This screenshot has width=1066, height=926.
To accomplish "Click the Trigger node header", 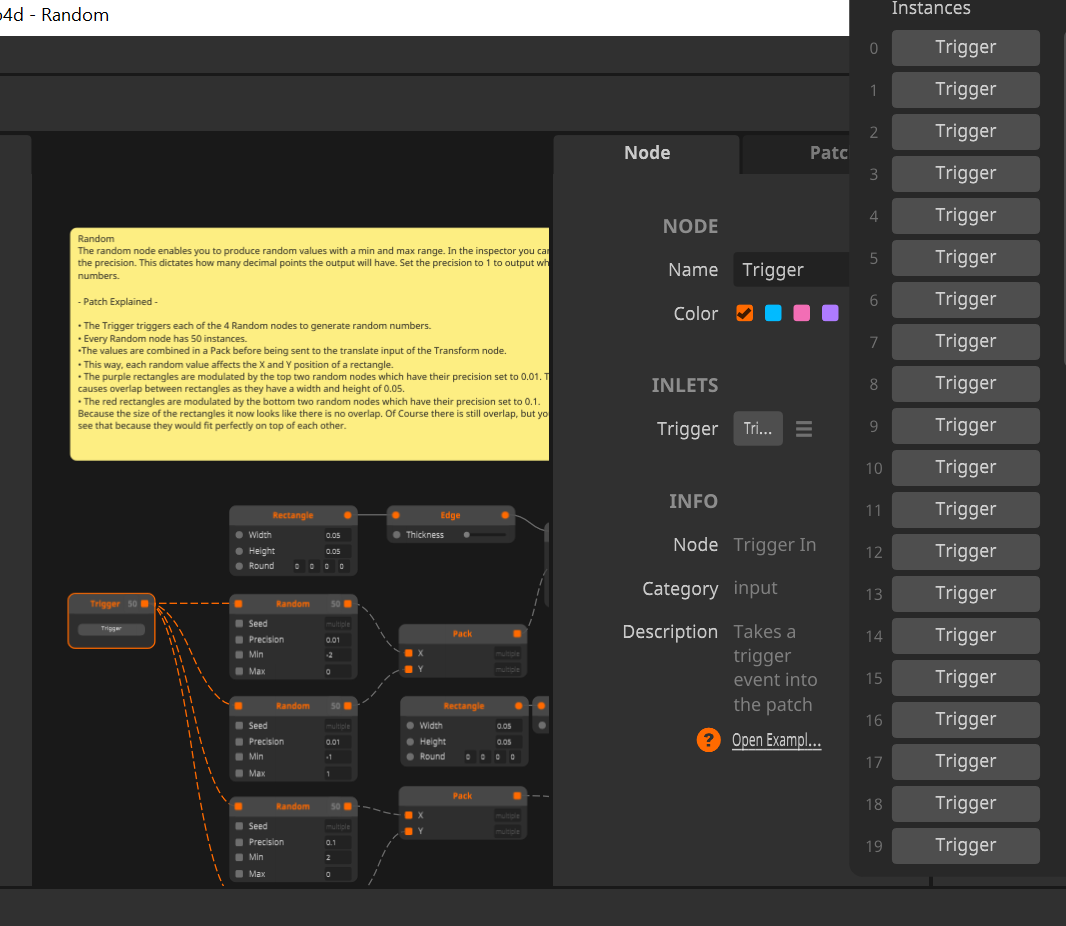I will (x=104, y=604).
